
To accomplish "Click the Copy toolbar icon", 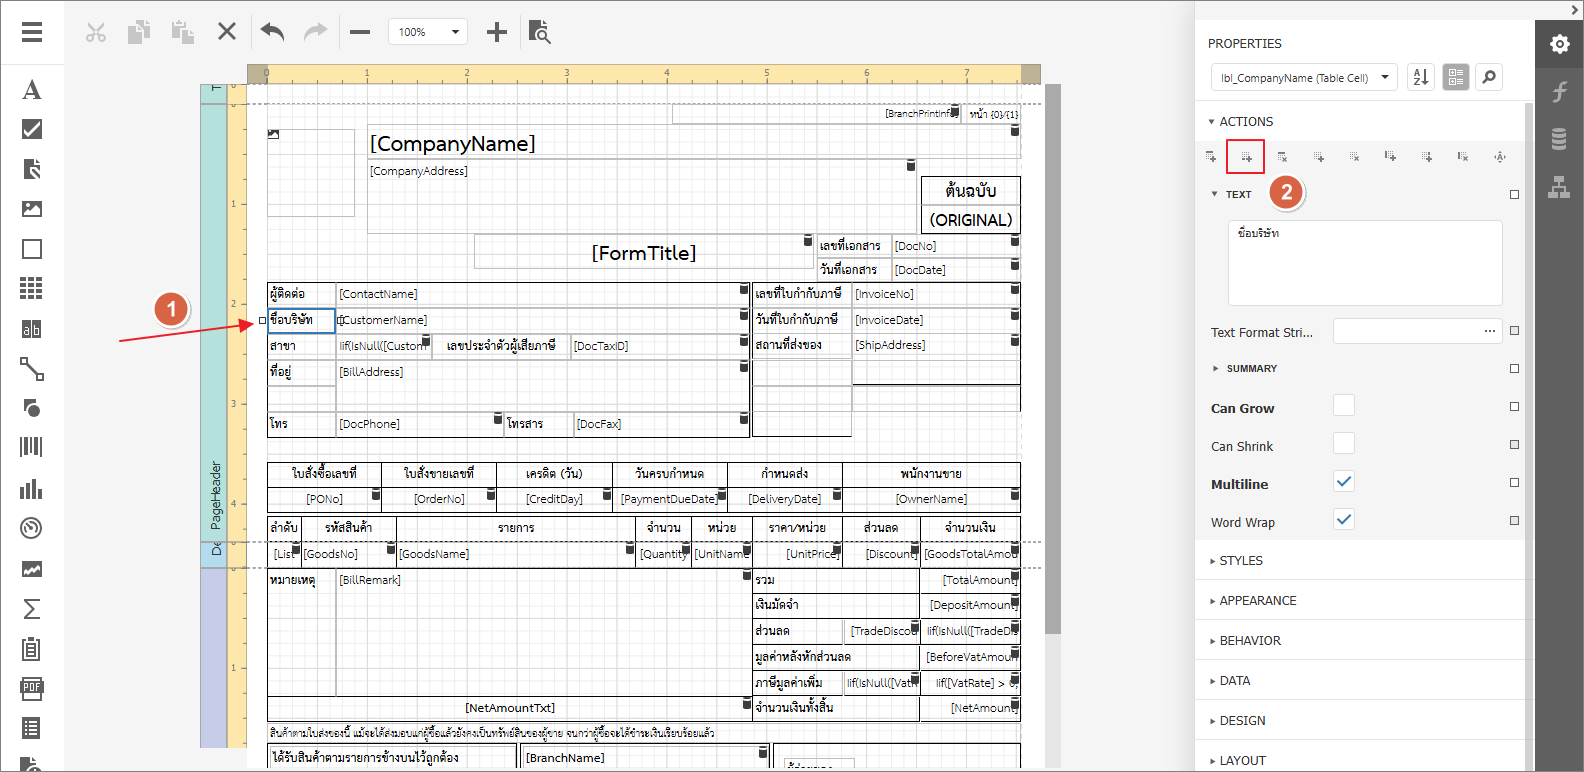I will click(x=139, y=32).
